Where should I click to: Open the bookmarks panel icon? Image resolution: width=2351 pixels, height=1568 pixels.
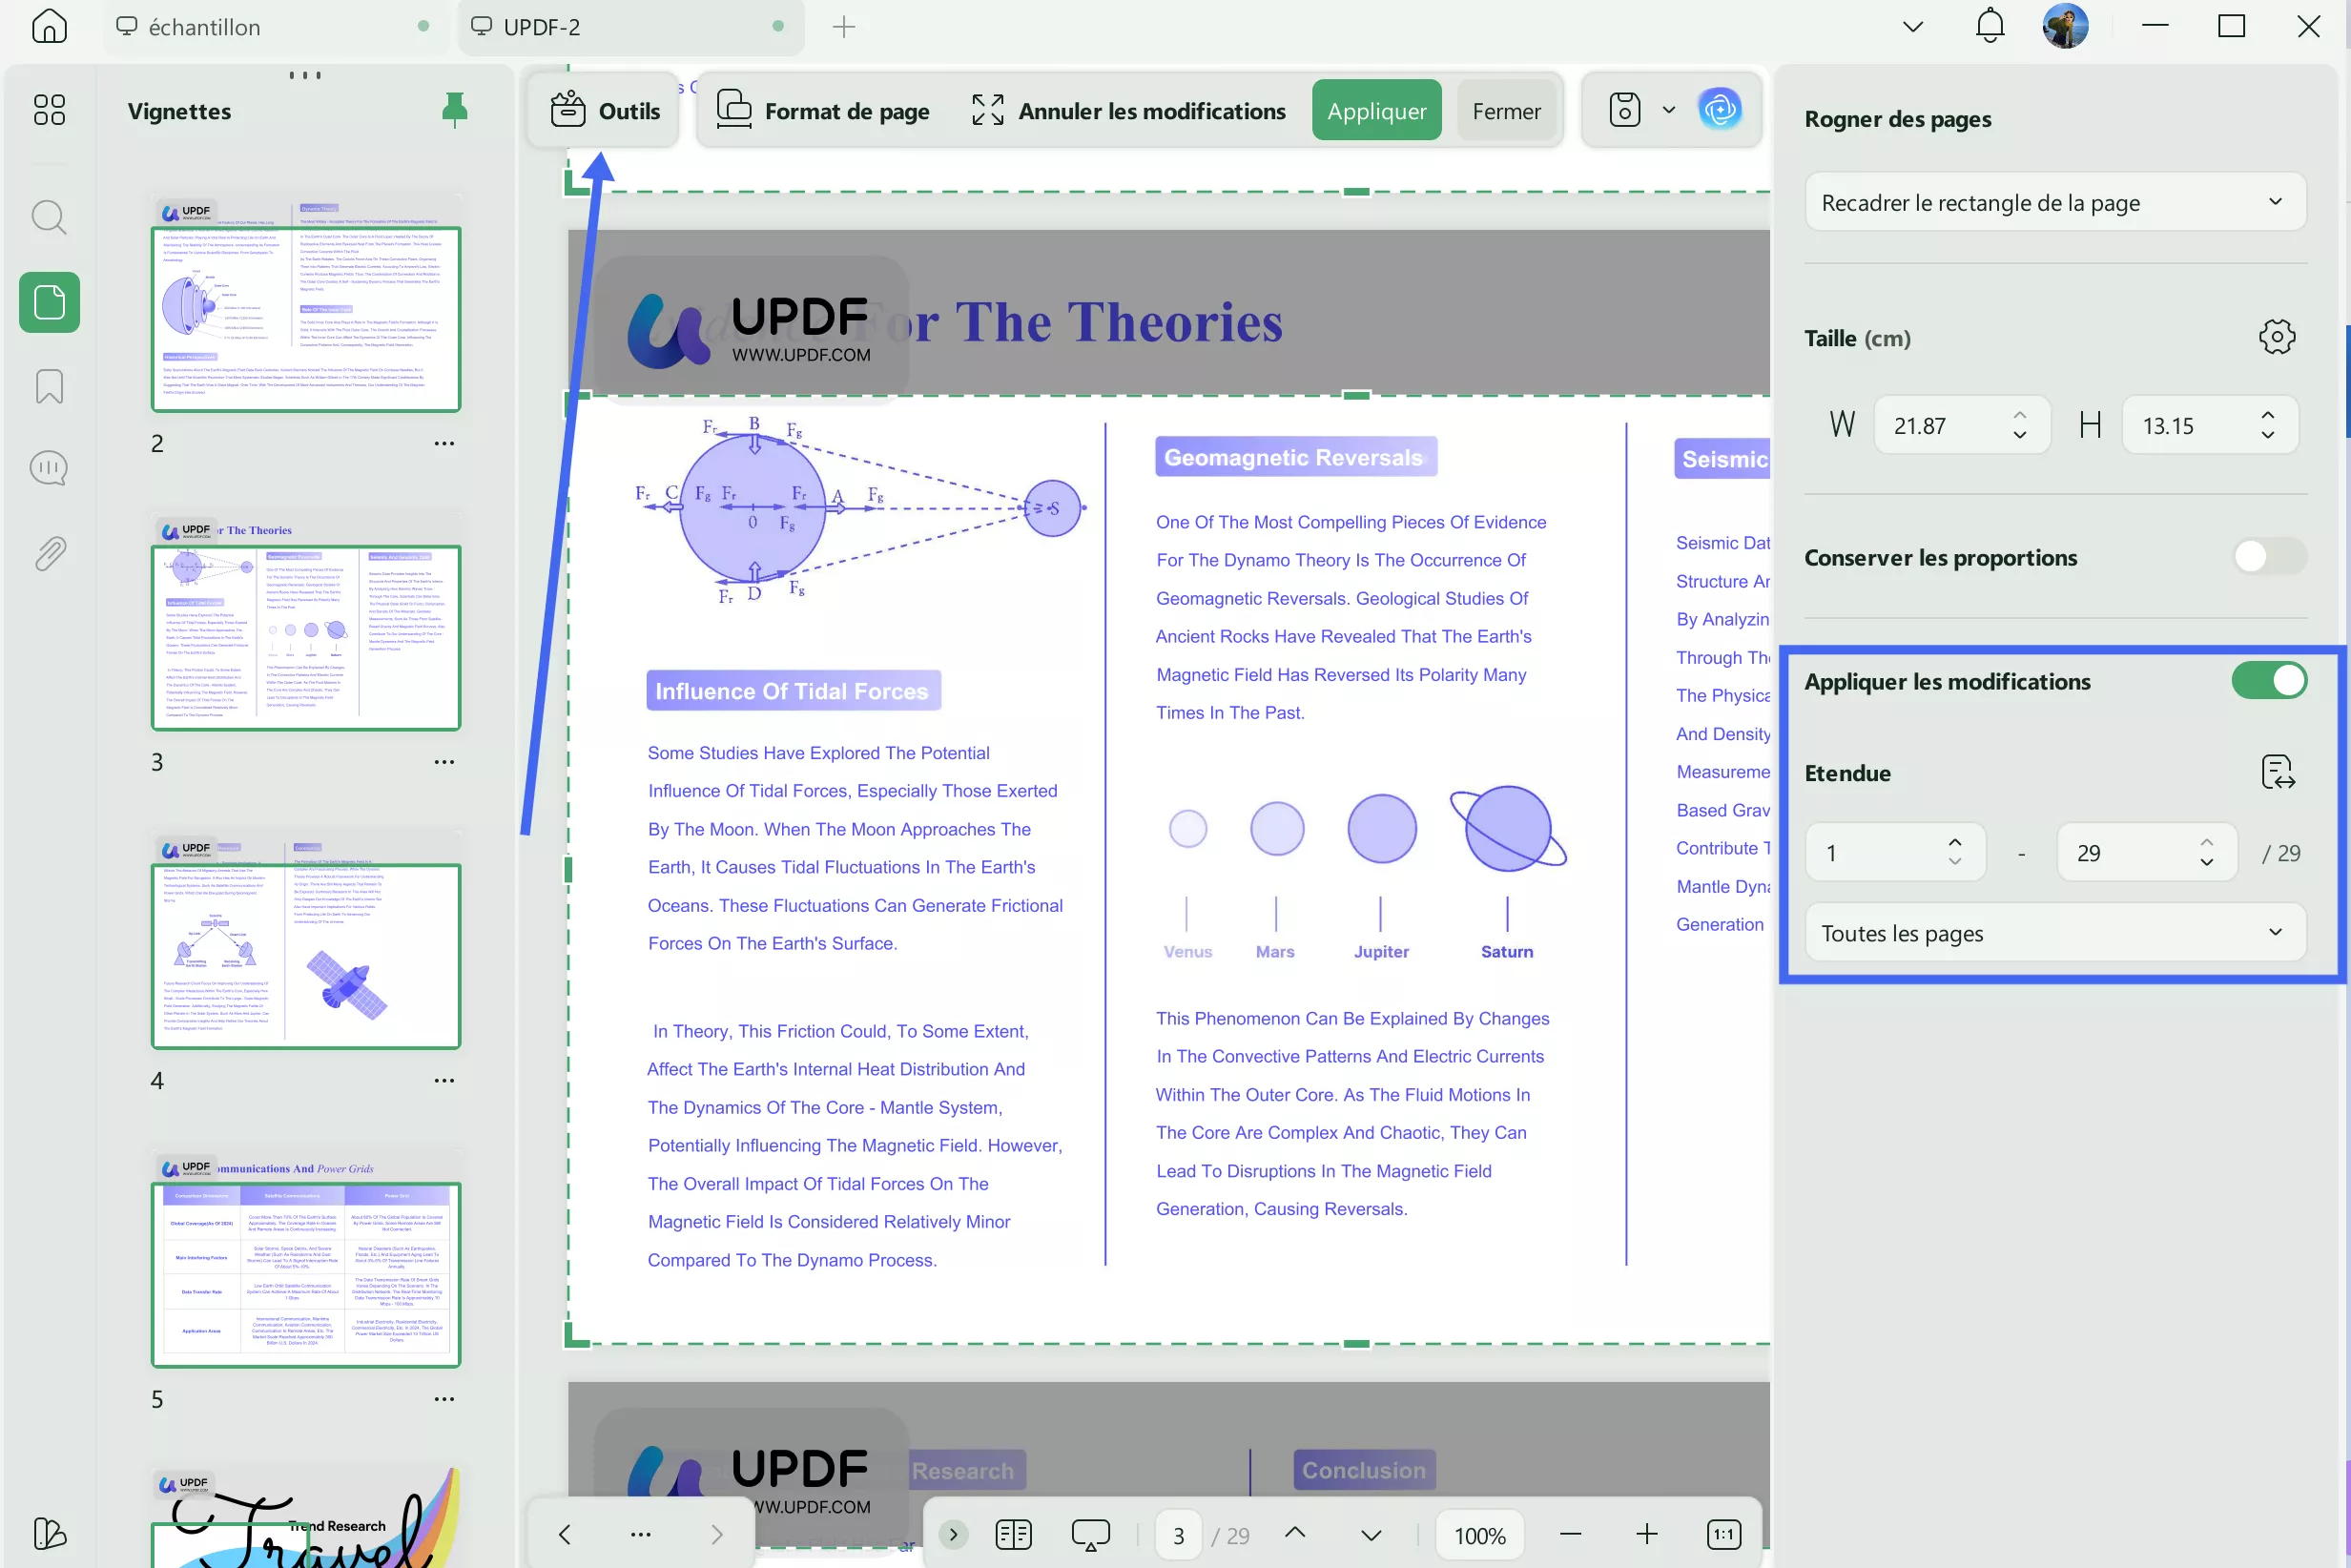(48, 387)
